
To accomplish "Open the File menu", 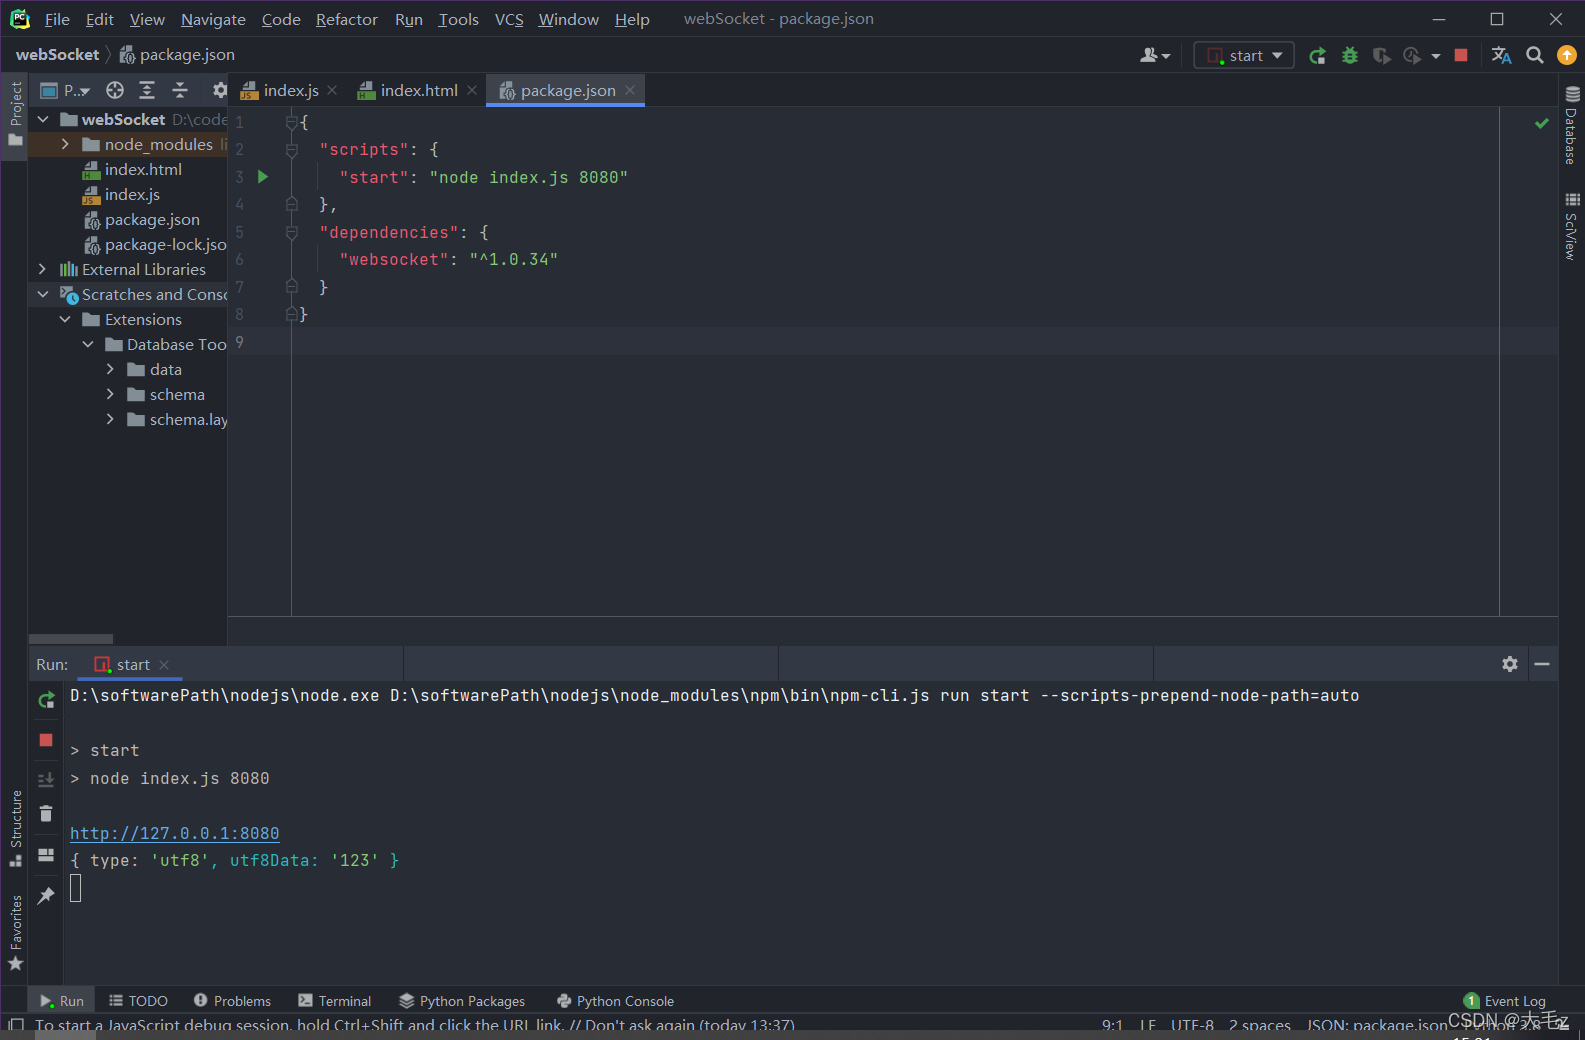I will [x=57, y=19].
